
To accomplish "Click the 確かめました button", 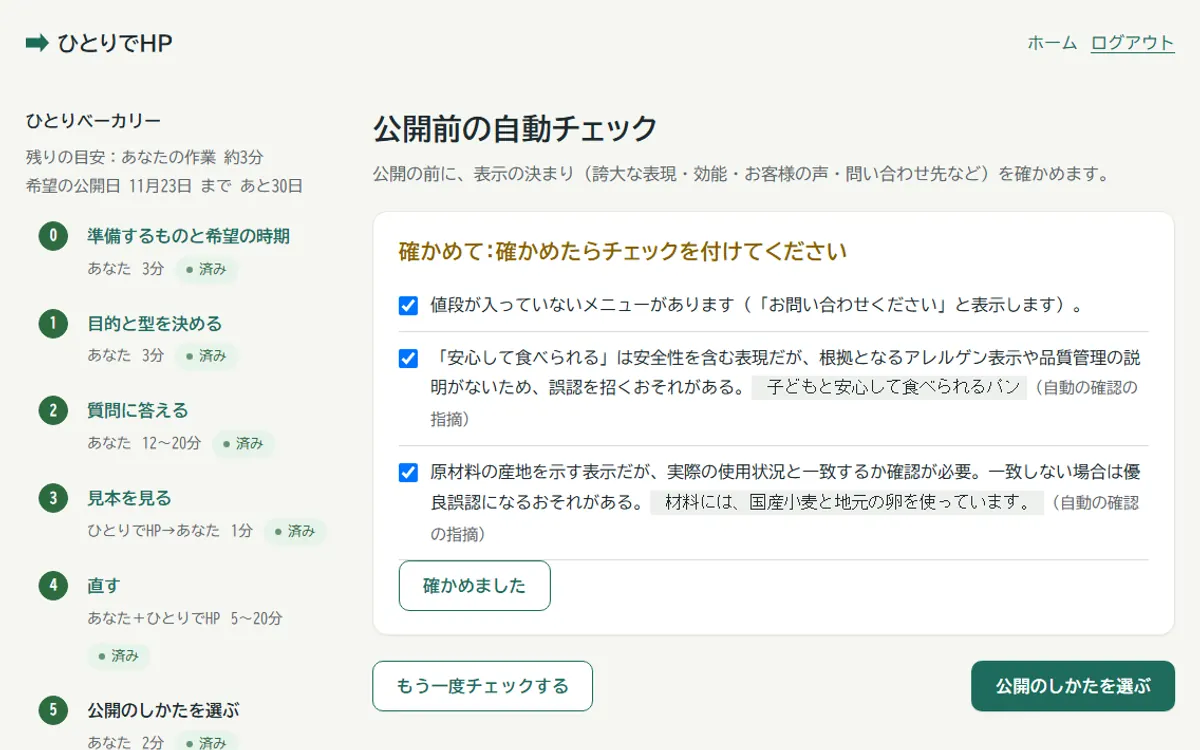I will point(474,586).
